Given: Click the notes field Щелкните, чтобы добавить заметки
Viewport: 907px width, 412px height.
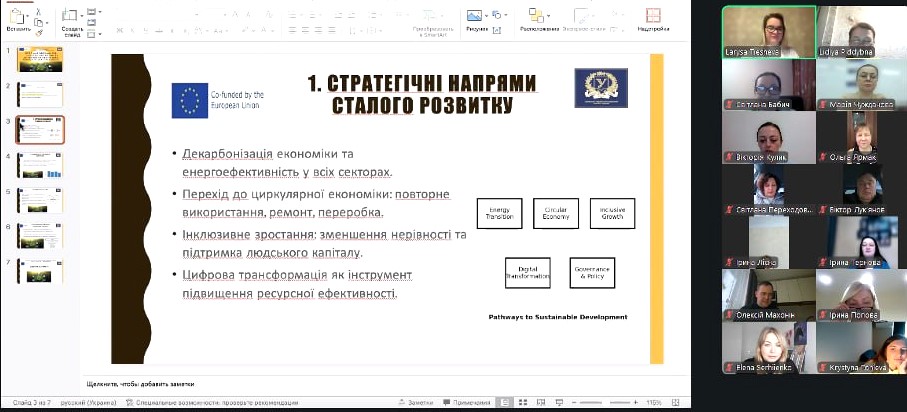Looking at the screenshot, I should pos(141,384).
